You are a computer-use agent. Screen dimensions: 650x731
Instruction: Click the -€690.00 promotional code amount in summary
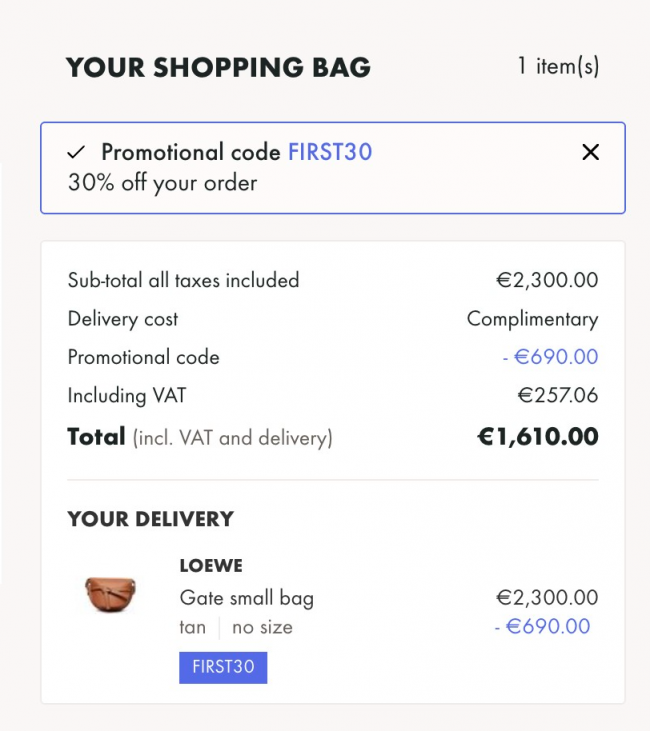point(550,357)
